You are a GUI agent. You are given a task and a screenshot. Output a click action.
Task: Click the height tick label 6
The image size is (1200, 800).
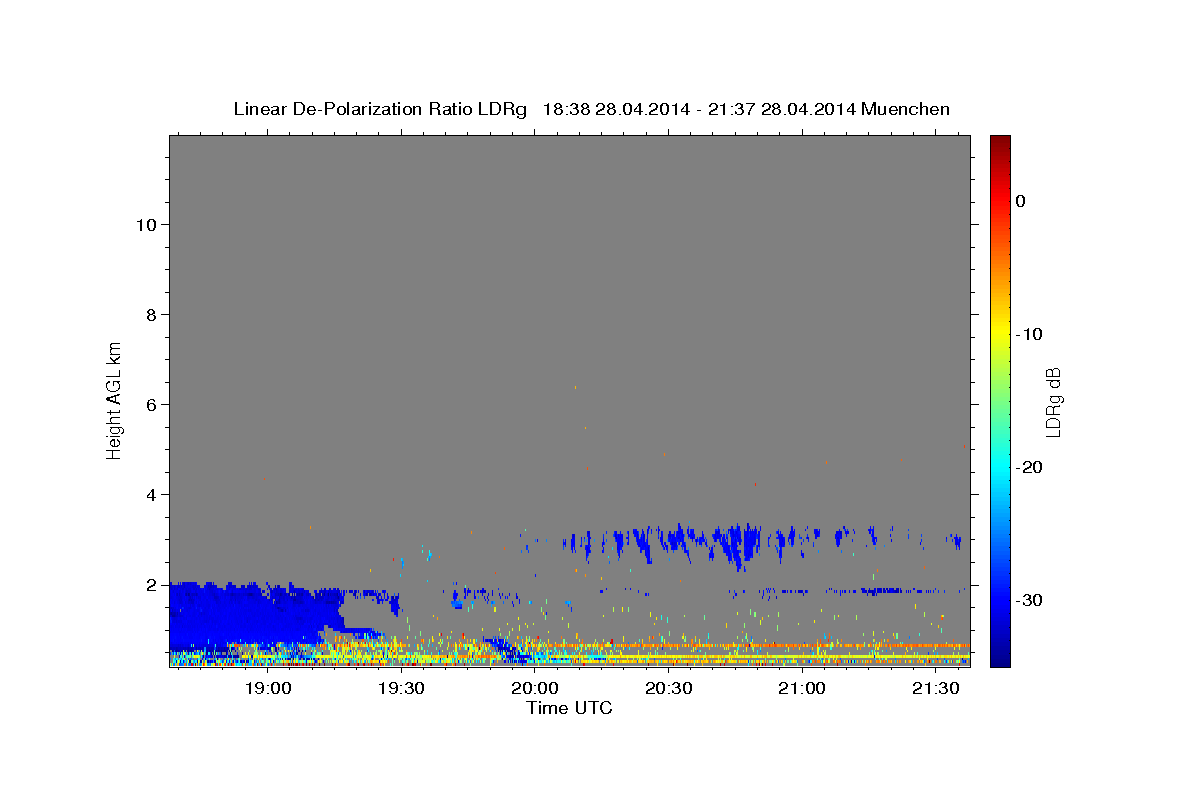click(x=150, y=404)
